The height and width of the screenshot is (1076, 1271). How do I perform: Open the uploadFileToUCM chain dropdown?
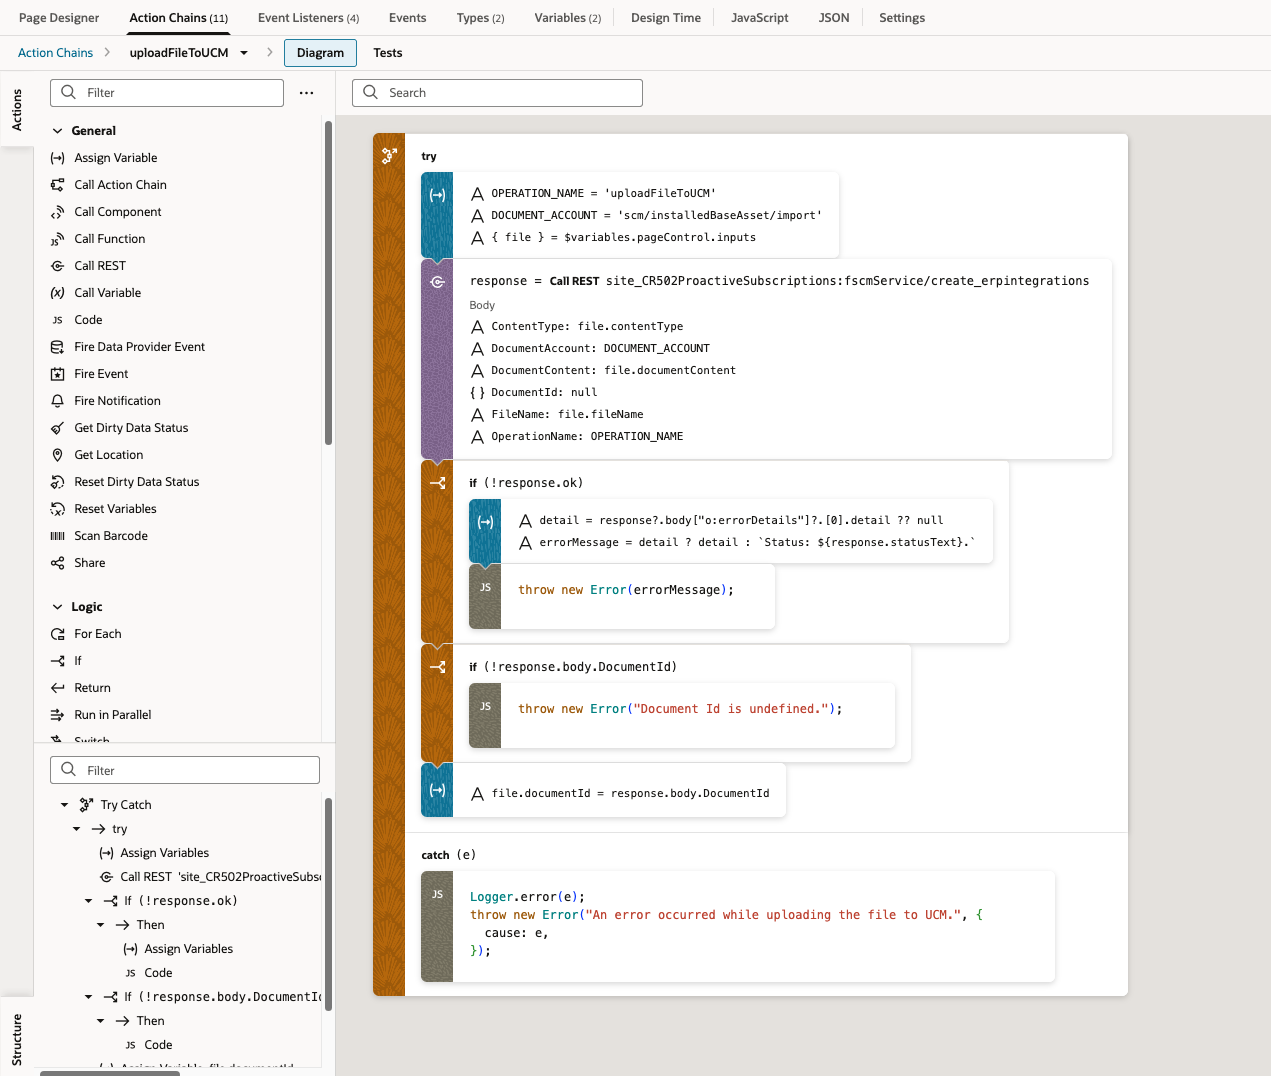244,53
